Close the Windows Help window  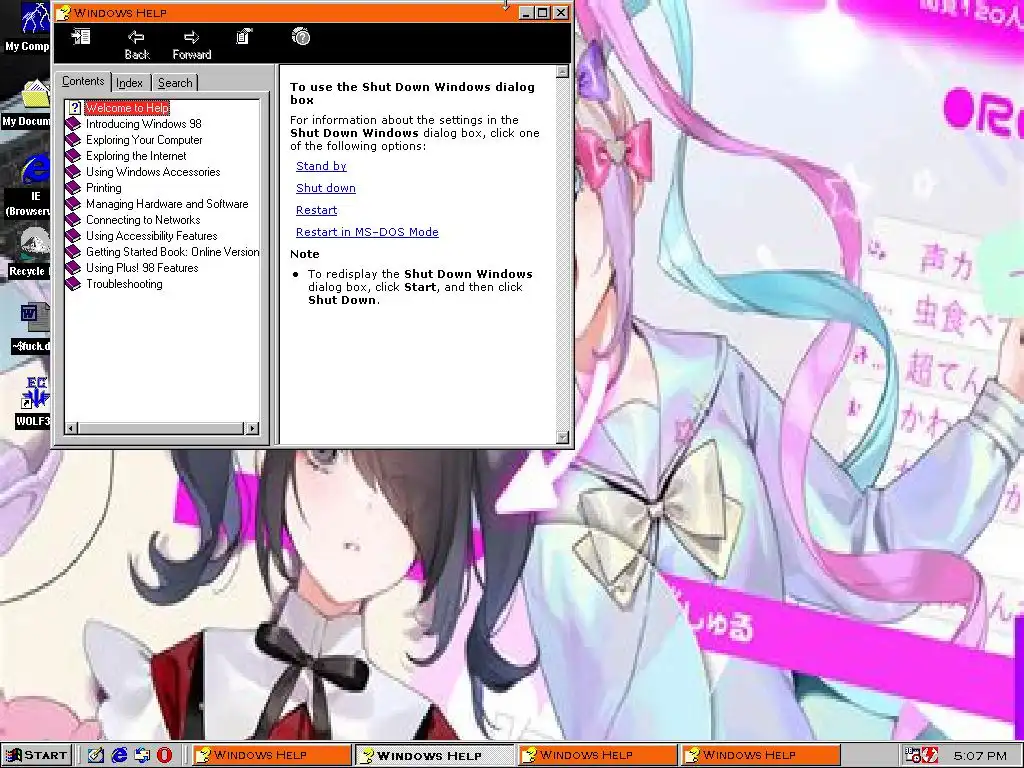pos(561,12)
